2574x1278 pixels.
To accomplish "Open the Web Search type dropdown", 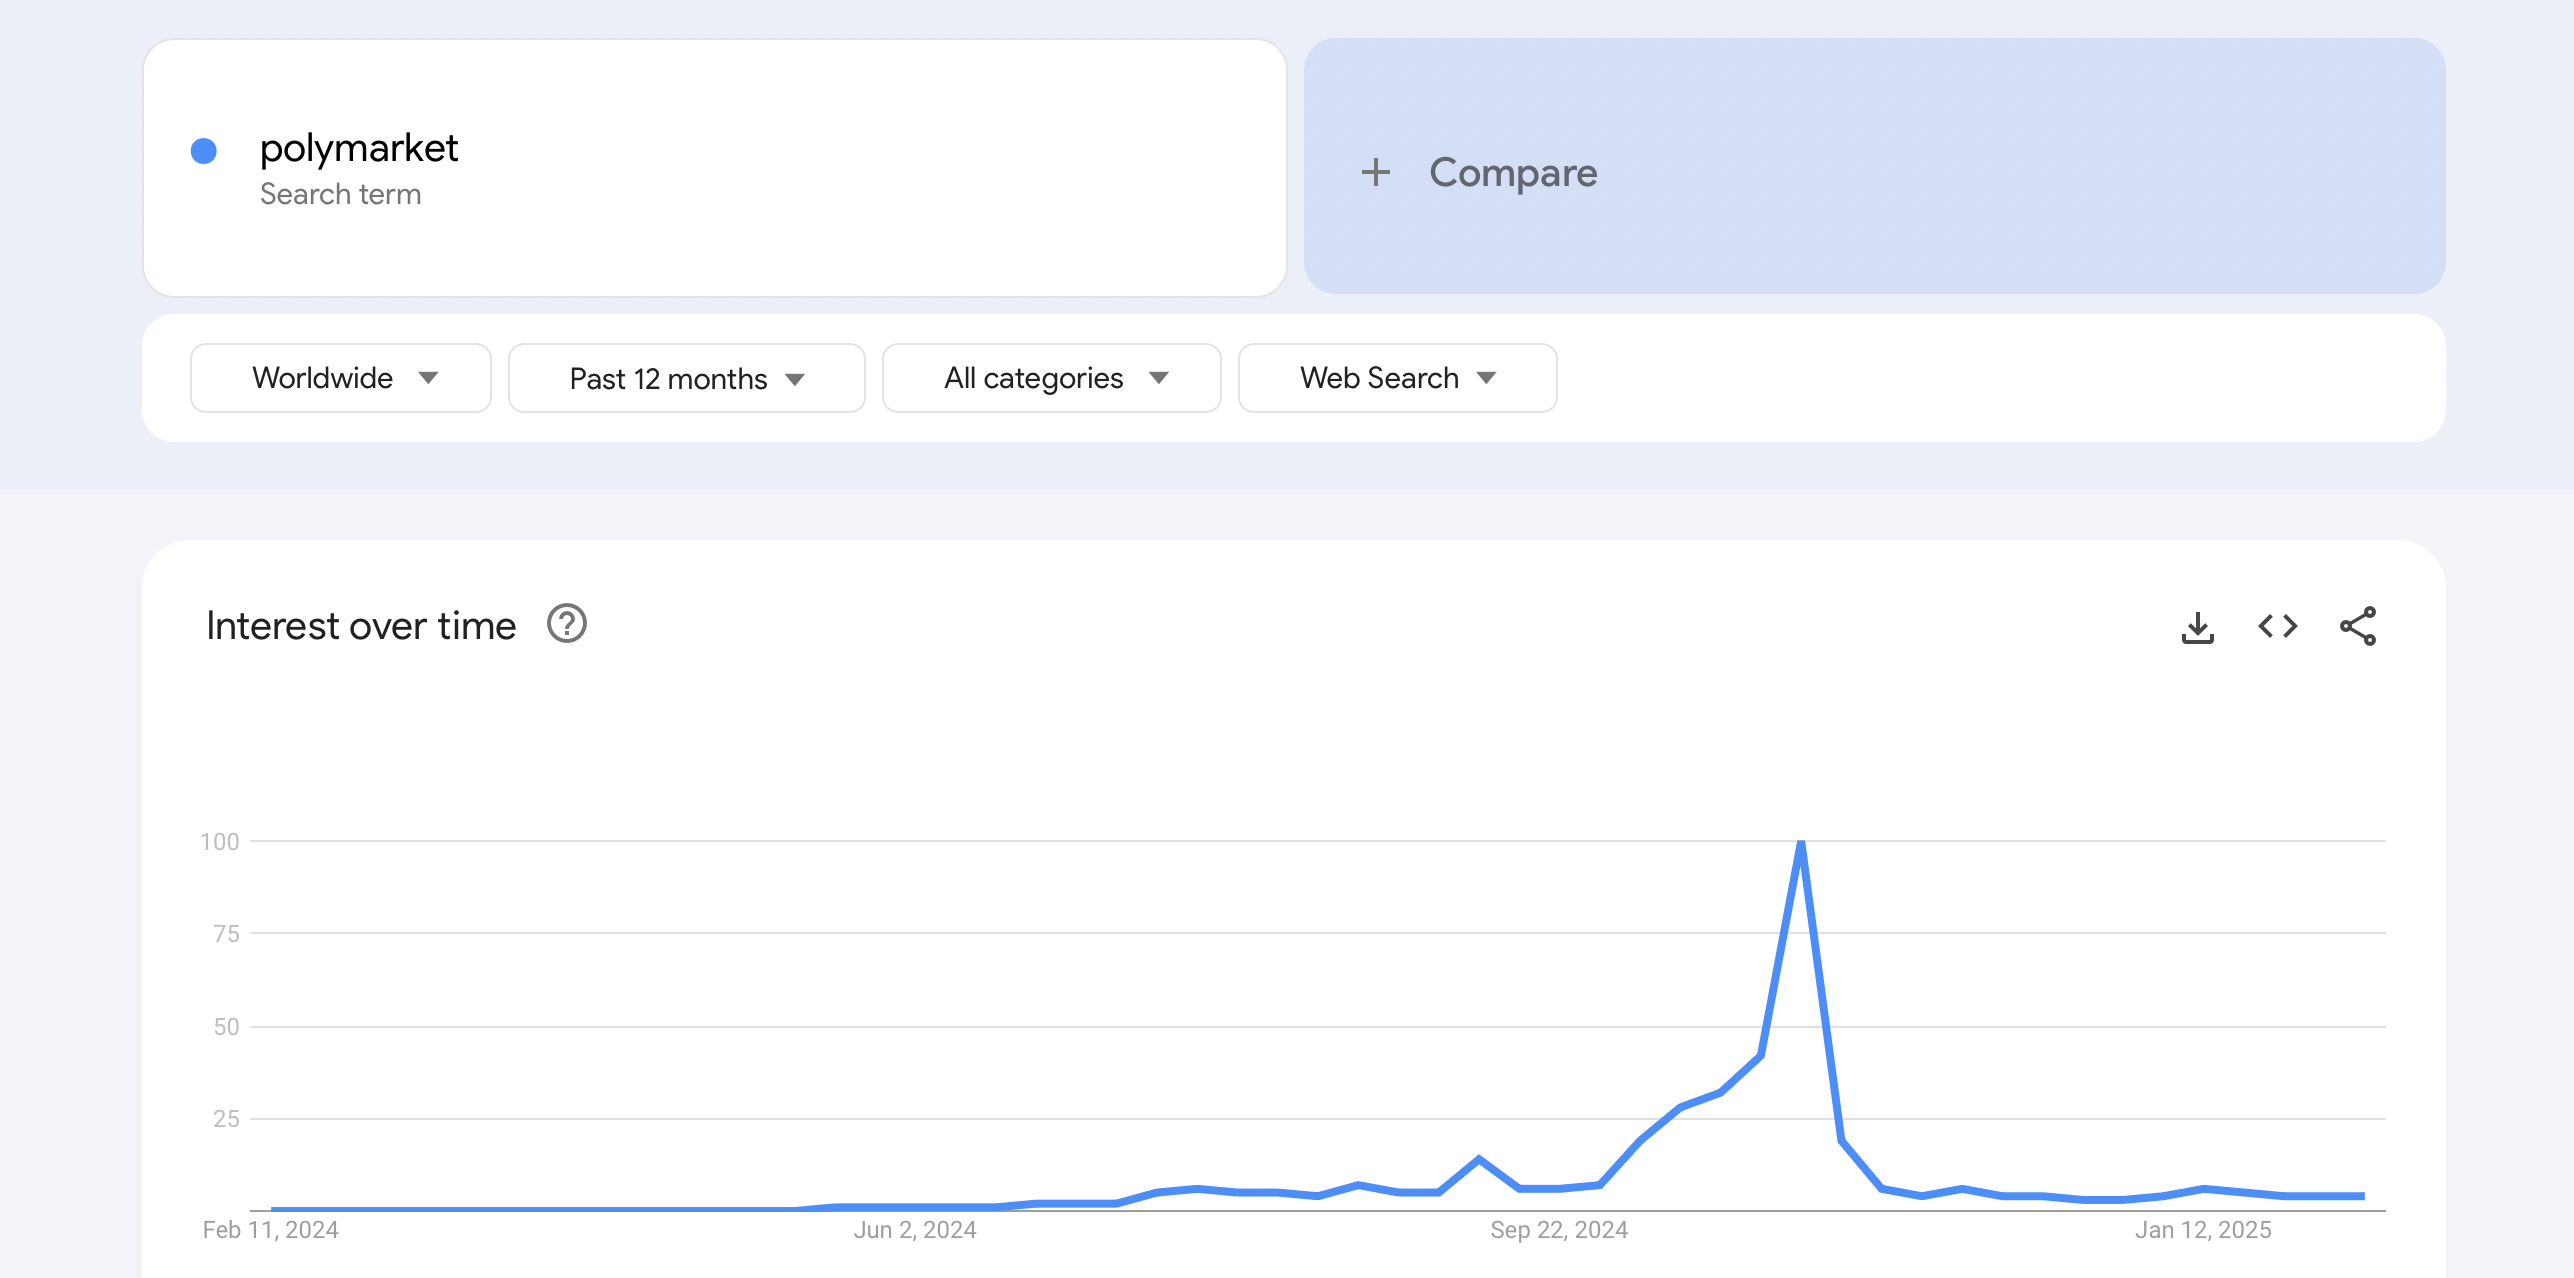I will point(1397,378).
